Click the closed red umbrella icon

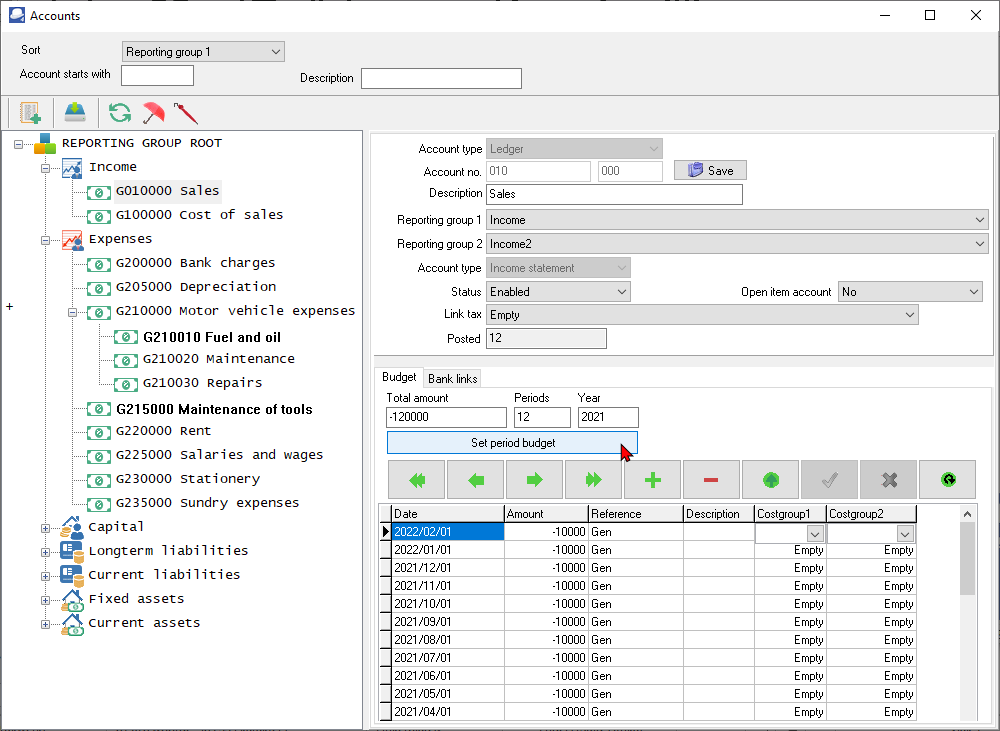185,112
